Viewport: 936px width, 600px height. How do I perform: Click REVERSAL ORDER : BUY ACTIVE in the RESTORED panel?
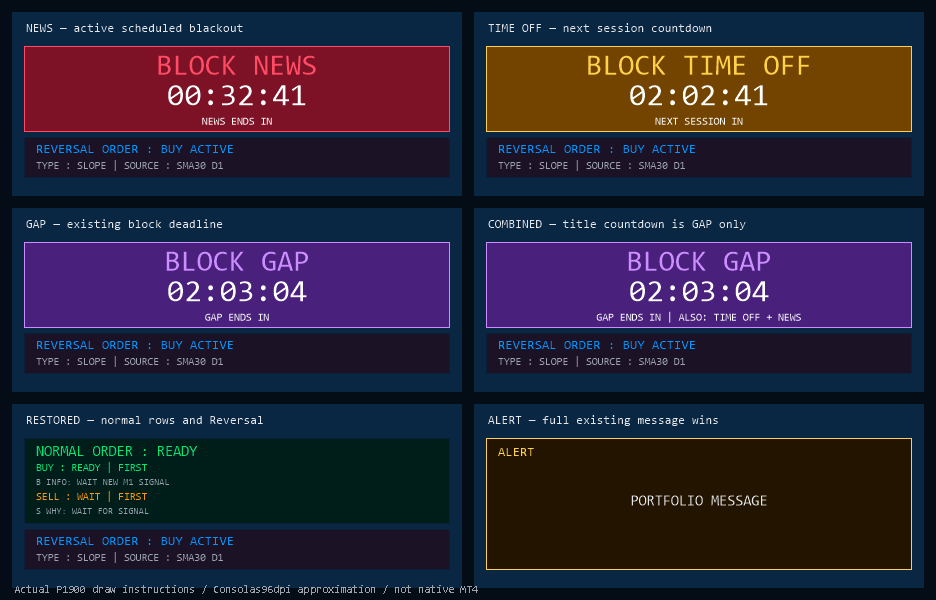pos(134,540)
